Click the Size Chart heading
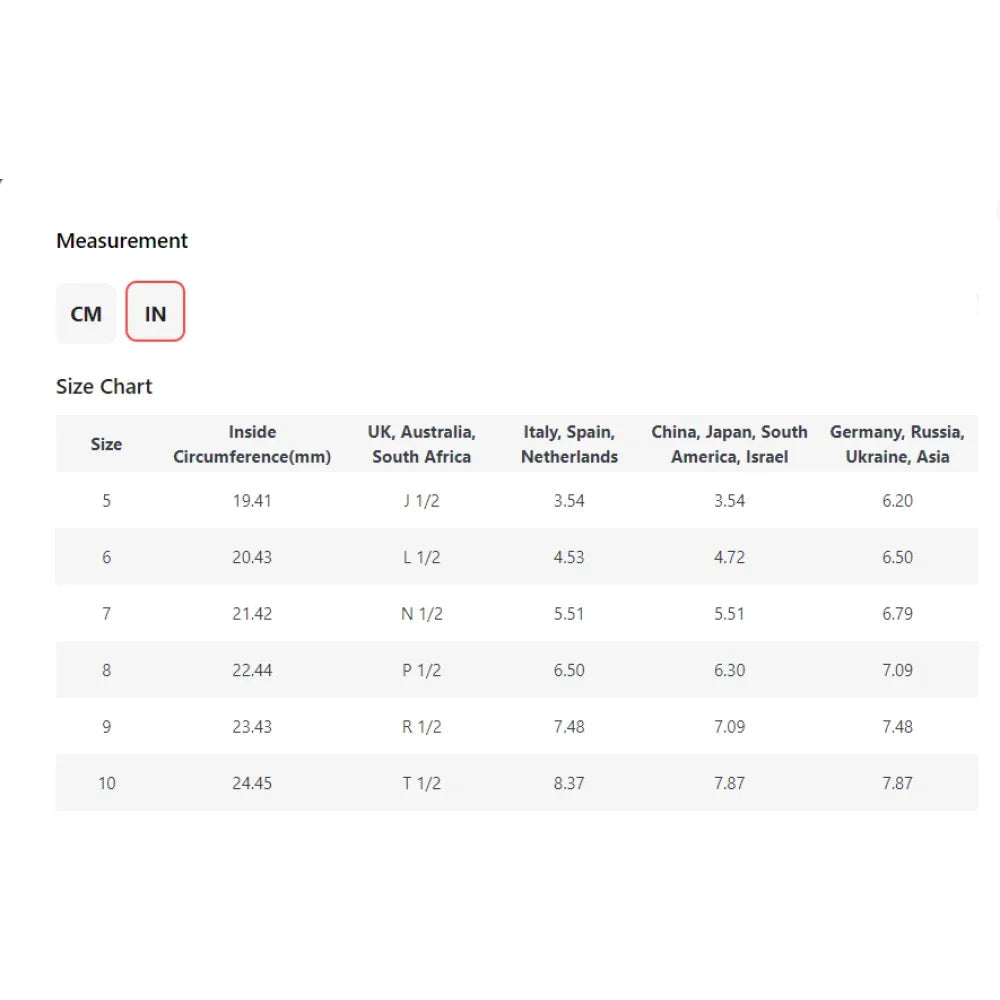 coord(104,387)
